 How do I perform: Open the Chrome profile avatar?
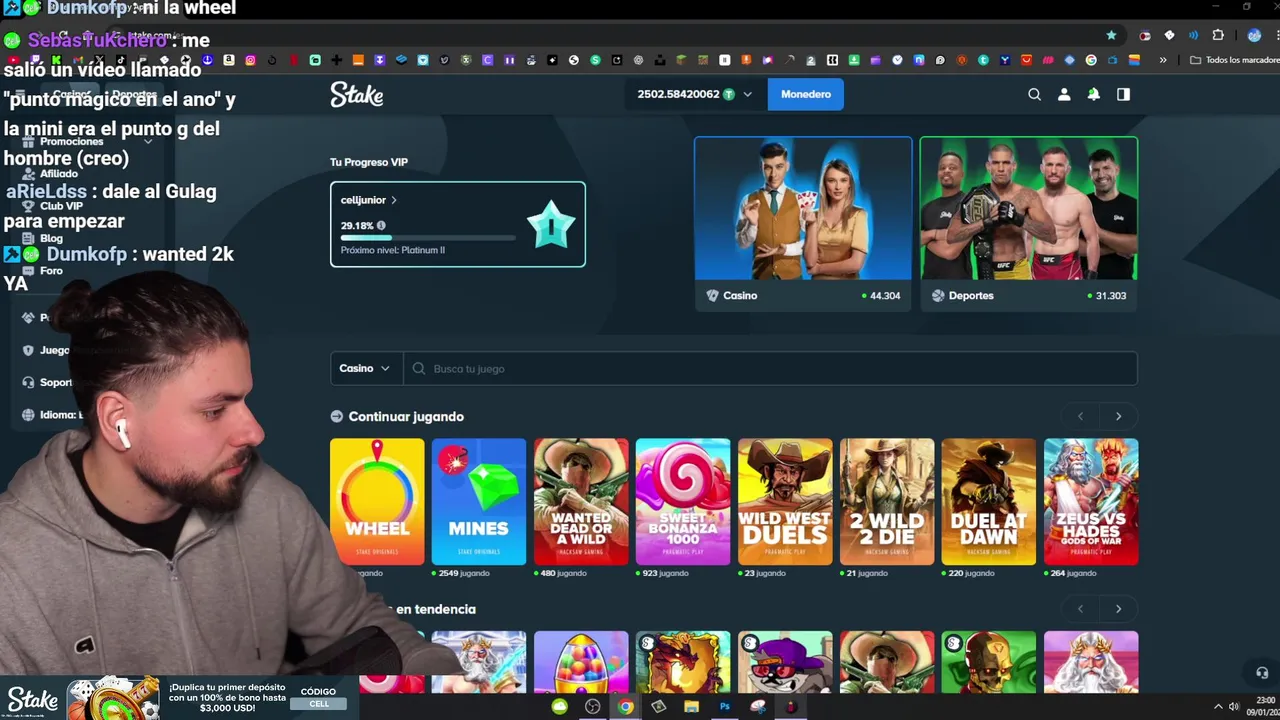click(1254, 35)
